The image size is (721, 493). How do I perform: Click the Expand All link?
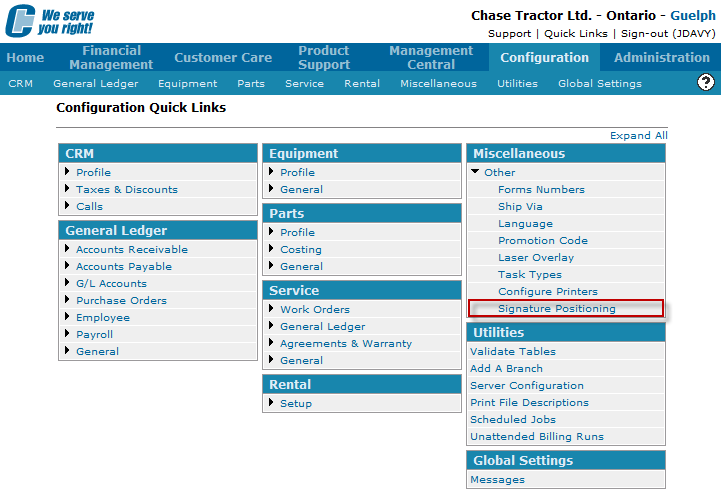(x=639, y=136)
